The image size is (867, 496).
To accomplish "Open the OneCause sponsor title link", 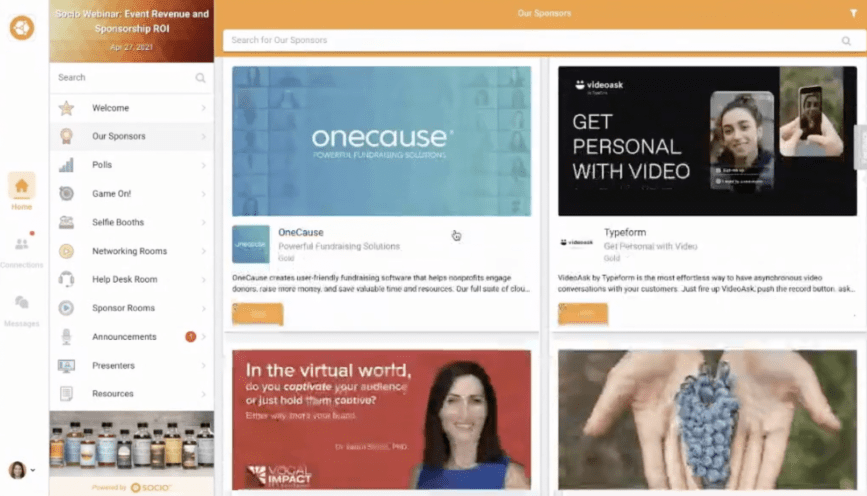I will point(301,232).
